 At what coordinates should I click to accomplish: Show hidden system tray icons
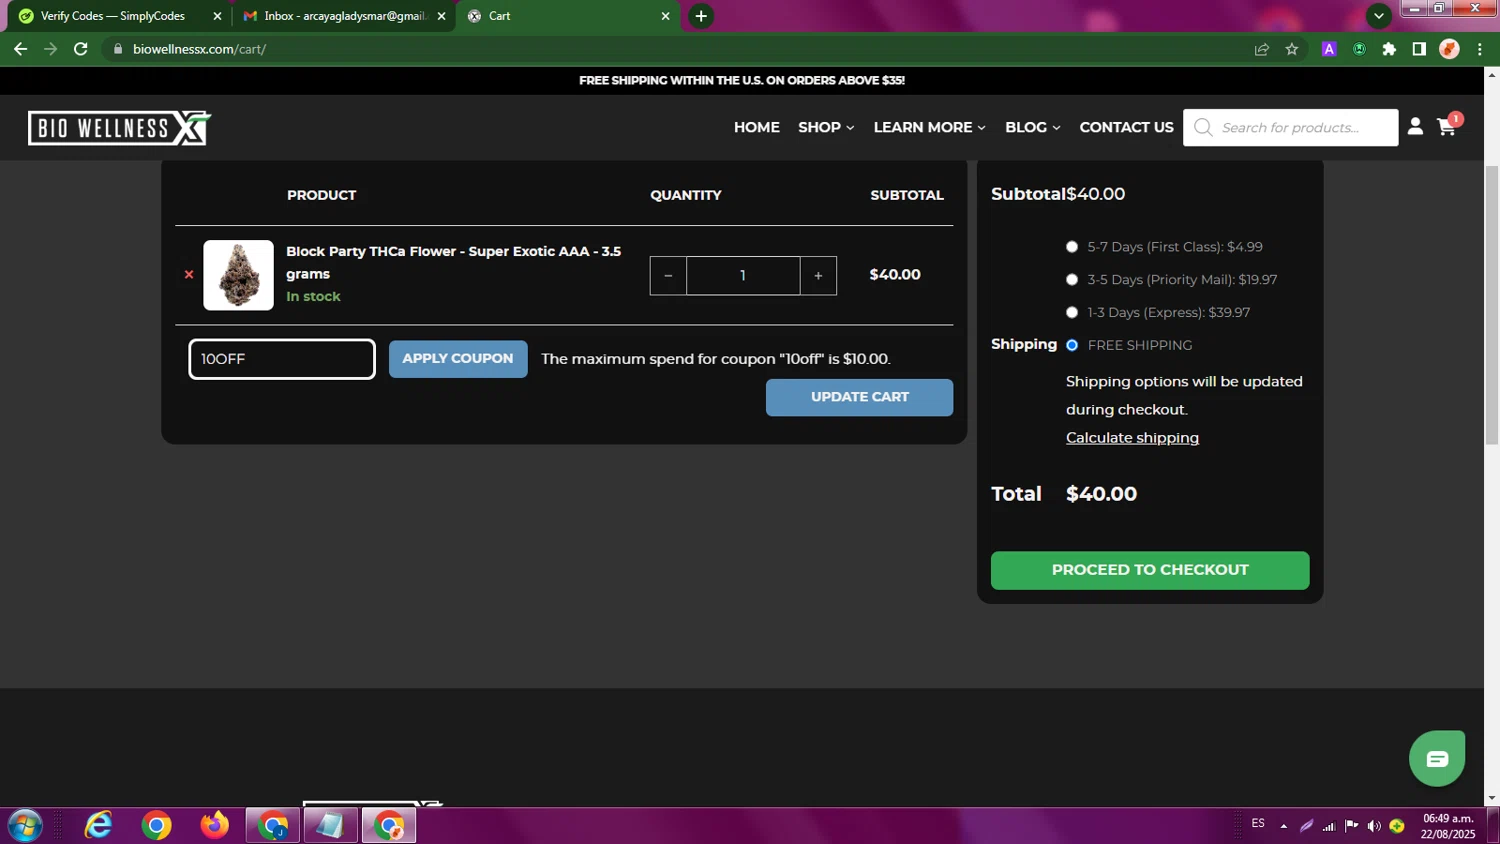(1284, 826)
